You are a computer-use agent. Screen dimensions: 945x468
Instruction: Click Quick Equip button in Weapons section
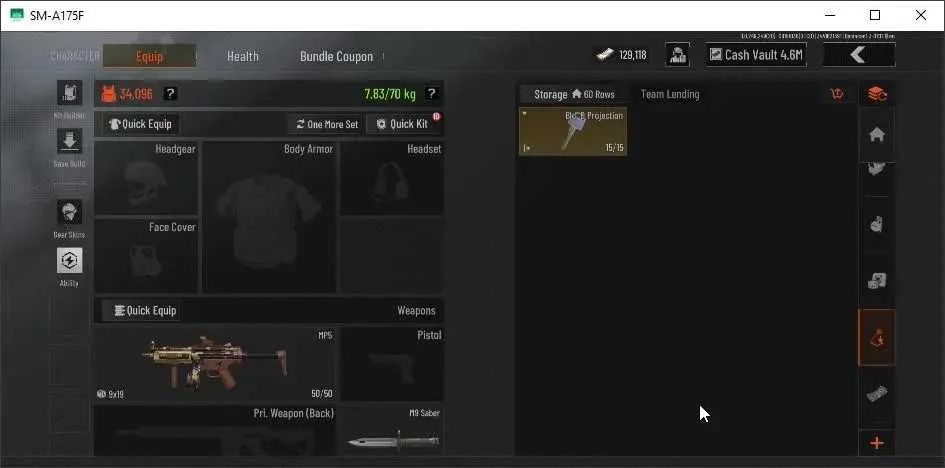pos(141,311)
